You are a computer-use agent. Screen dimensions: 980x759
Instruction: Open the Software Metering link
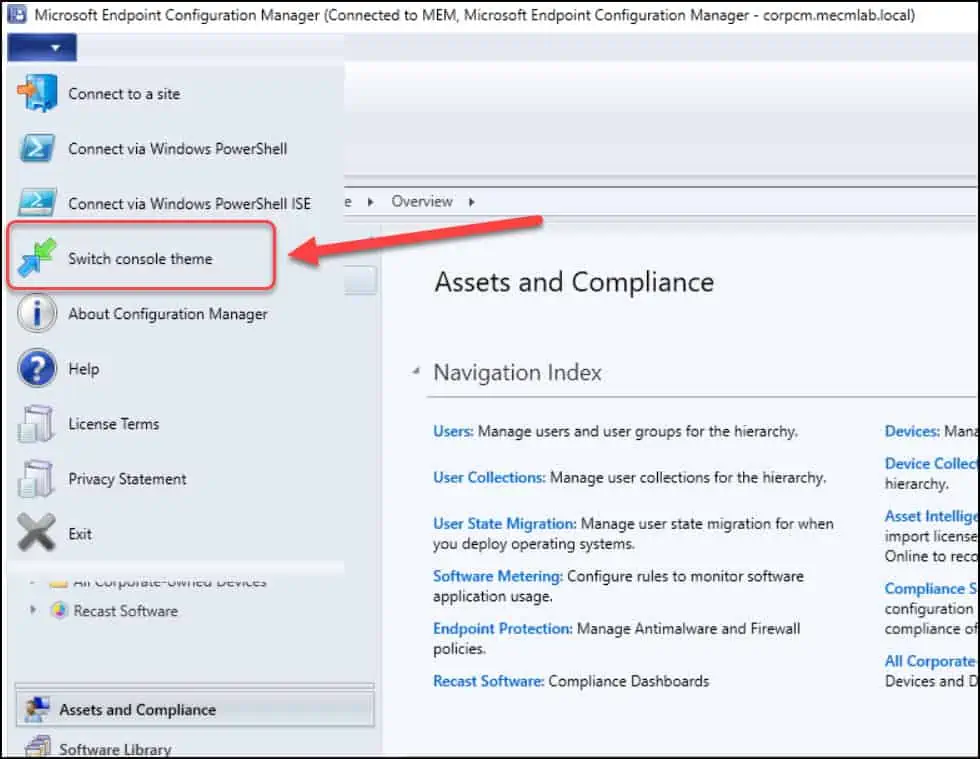tap(498, 576)
